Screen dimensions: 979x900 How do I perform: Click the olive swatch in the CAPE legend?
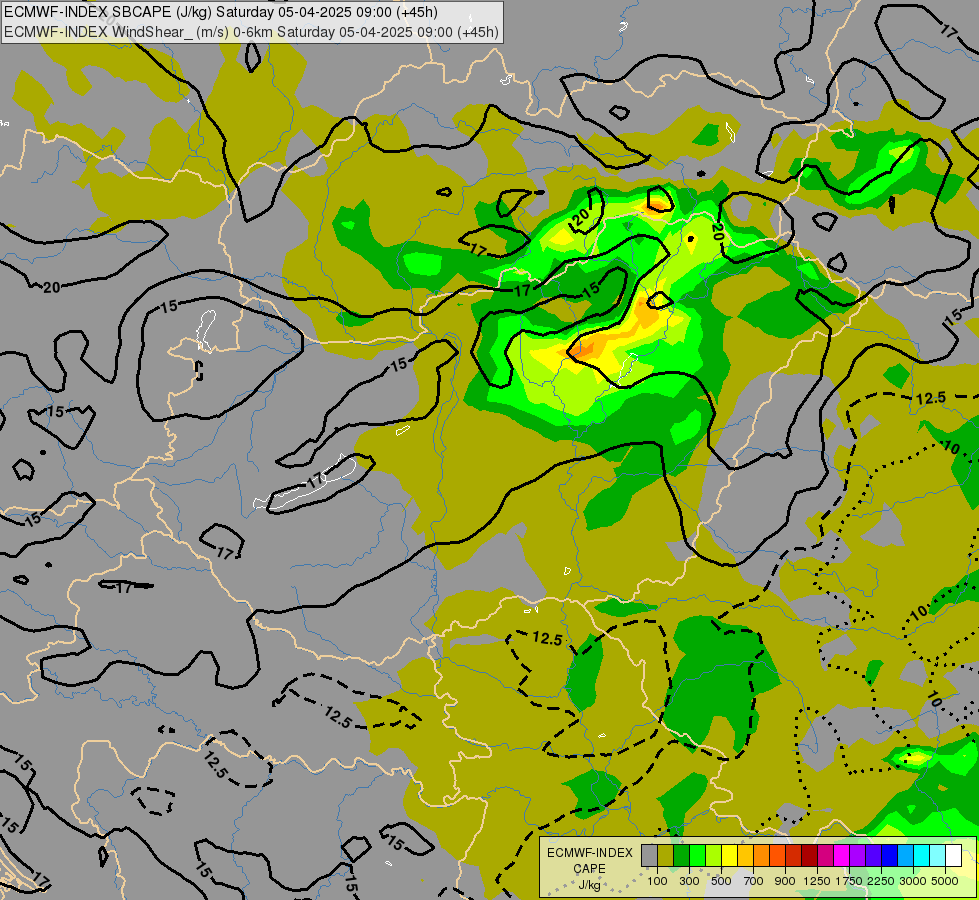[x=666, y=855]
